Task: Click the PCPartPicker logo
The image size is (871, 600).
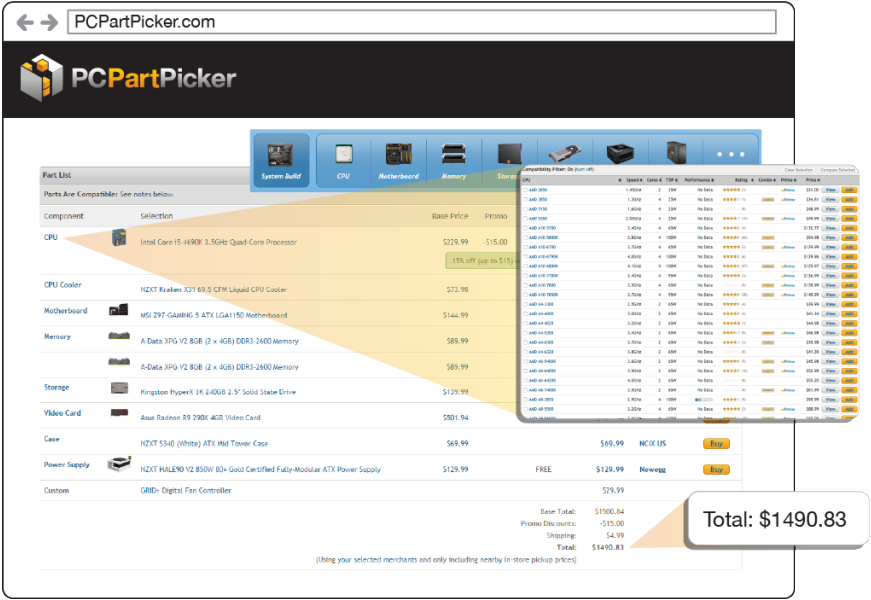Action: (x=129, y=78)
